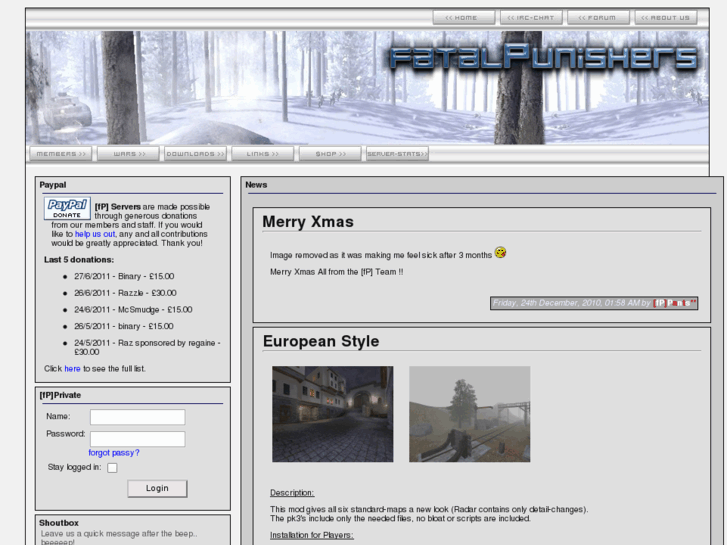Open the Downloads section

195,154
